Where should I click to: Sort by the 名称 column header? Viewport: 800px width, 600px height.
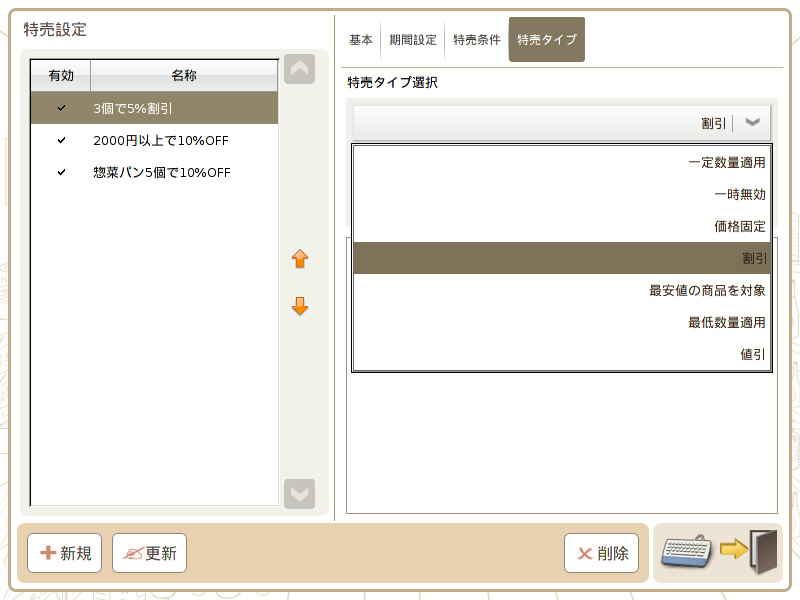pos(184,76)
